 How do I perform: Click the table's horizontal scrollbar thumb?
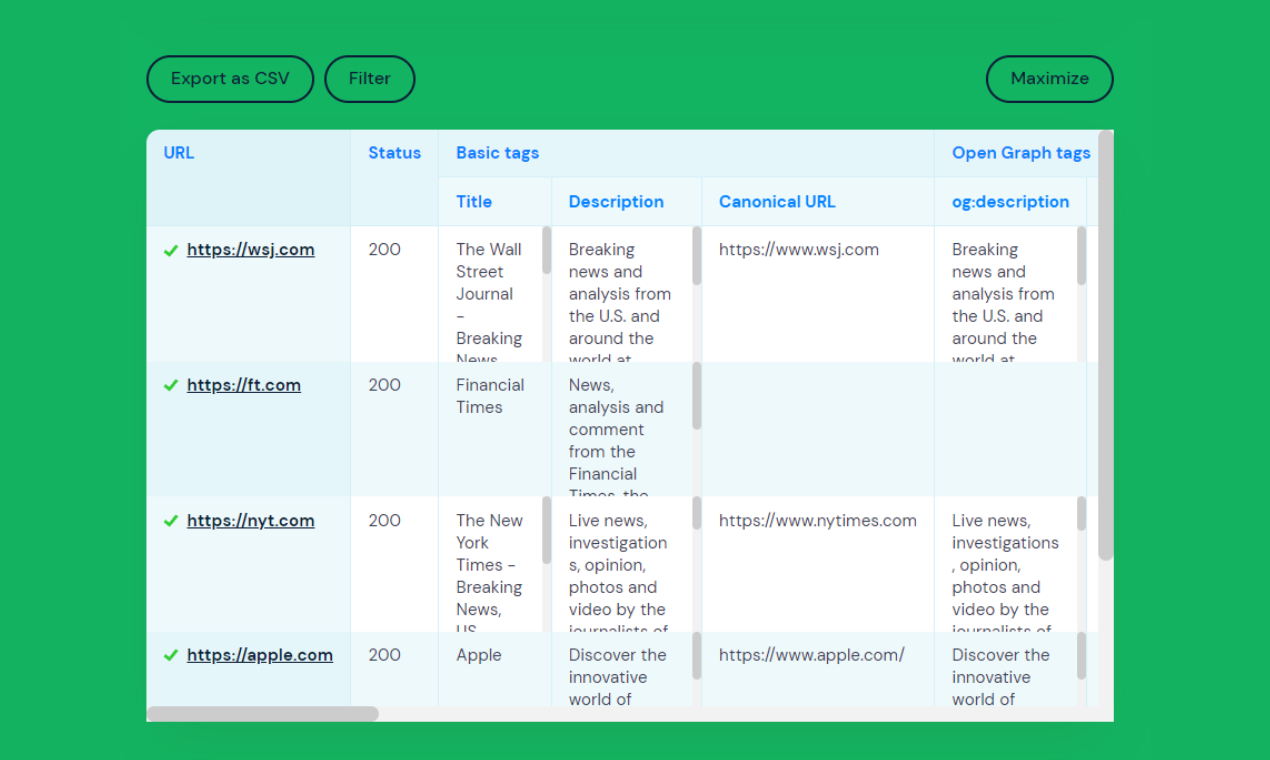pyautogui.click(x=263, y=714)
